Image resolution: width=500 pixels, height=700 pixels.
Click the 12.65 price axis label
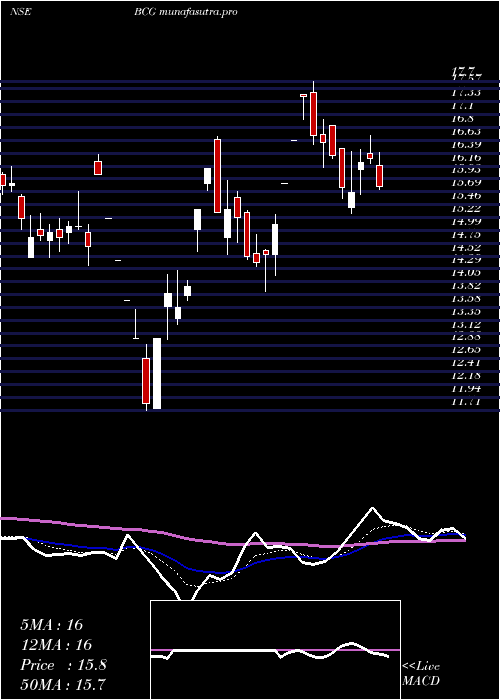coord(466,350)
